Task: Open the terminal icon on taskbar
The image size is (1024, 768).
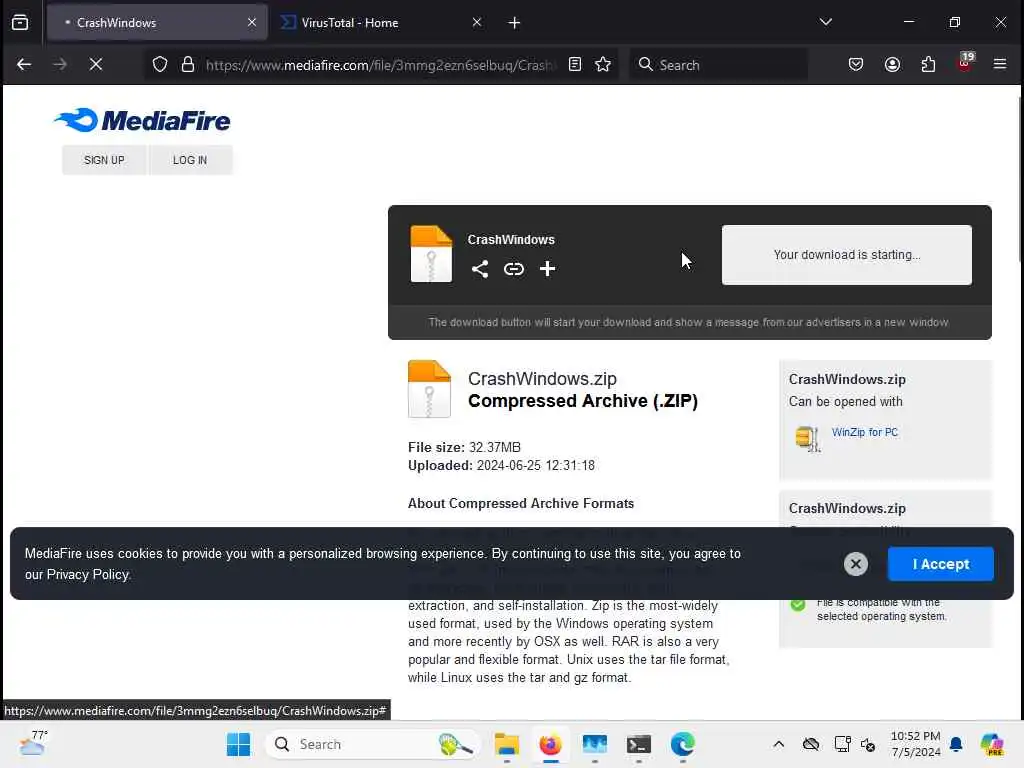Action: 639,744
